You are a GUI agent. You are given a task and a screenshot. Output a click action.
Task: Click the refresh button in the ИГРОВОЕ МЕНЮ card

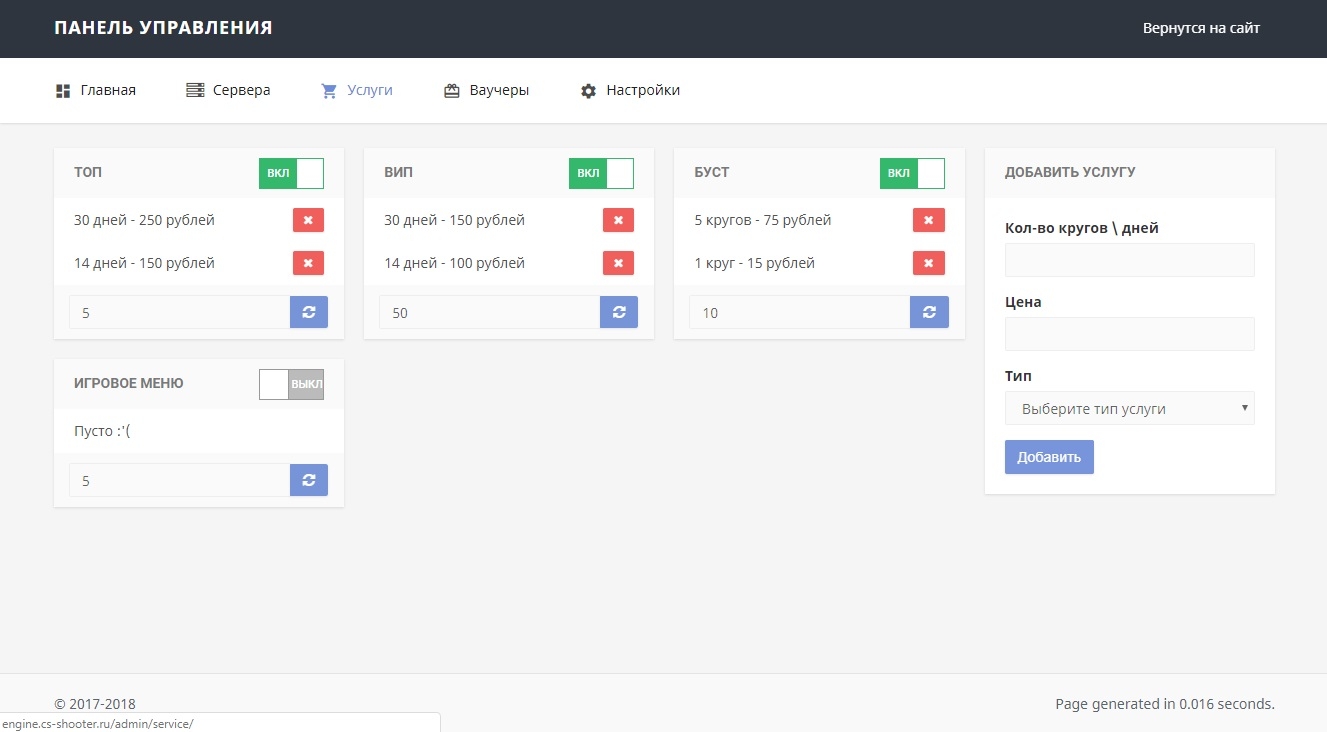pos(309,480)
